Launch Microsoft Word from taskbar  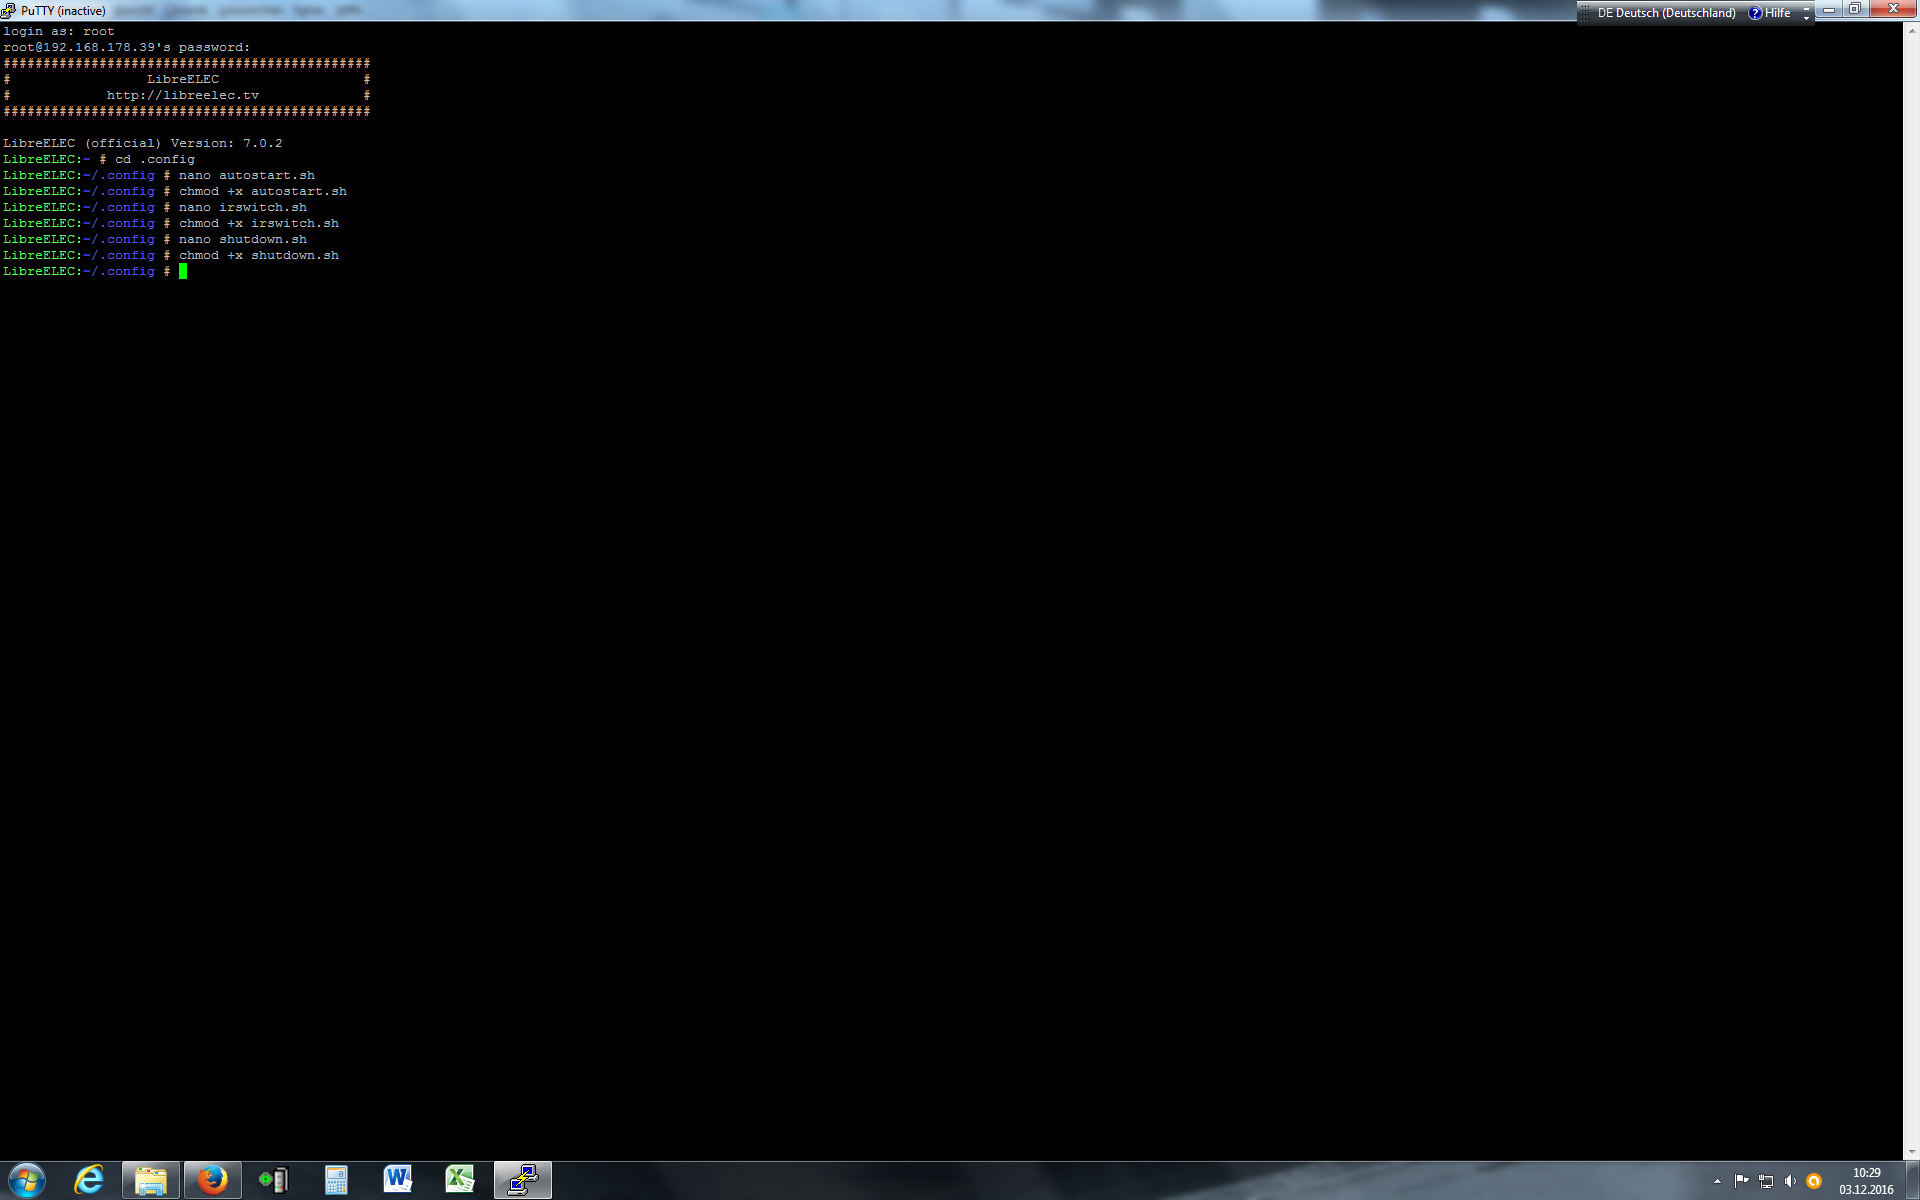[x=398, y=1180]
